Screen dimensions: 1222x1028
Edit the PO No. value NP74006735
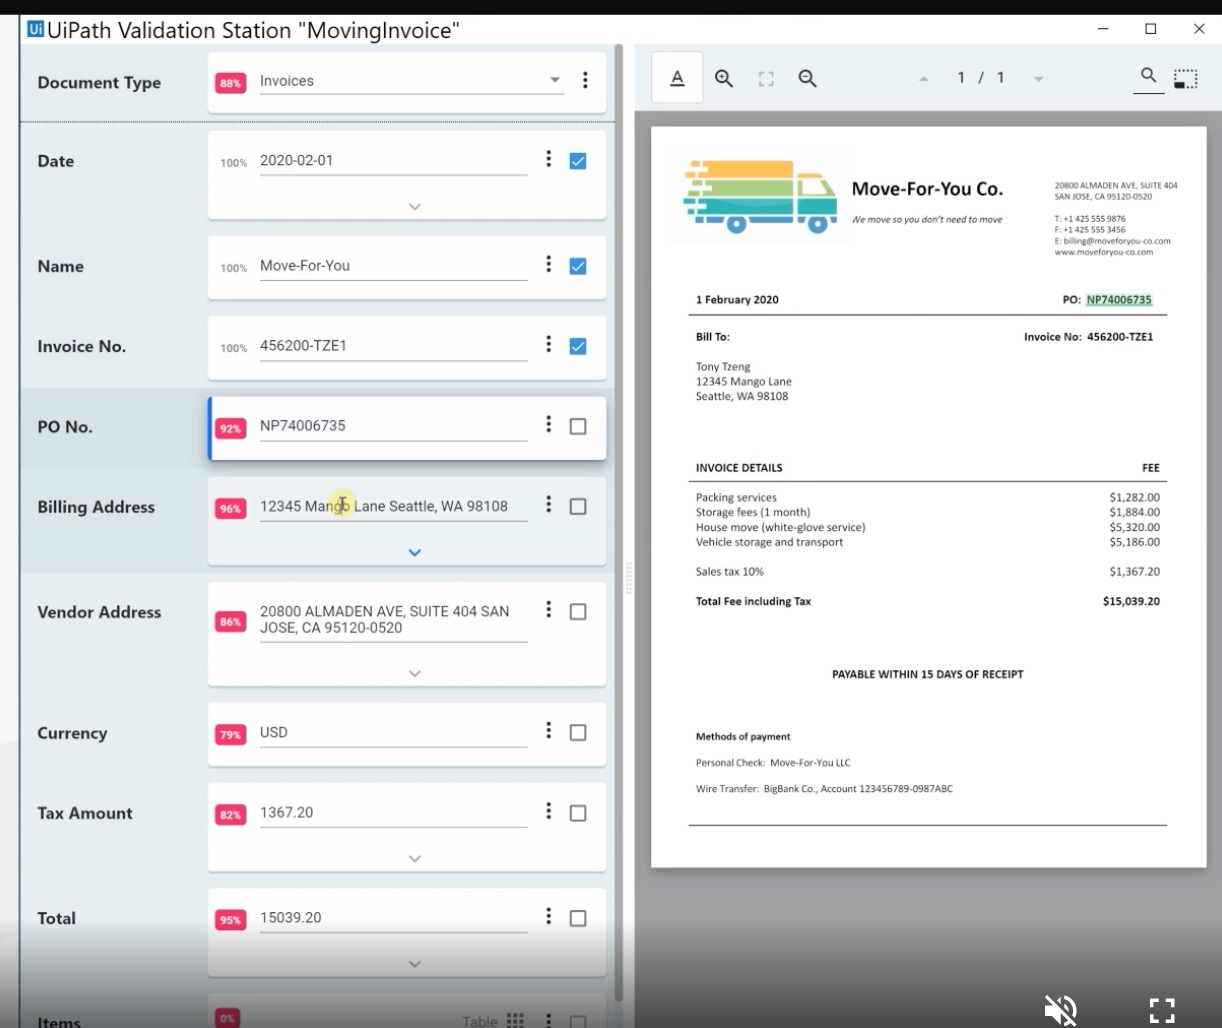click(x=393, y=425)
